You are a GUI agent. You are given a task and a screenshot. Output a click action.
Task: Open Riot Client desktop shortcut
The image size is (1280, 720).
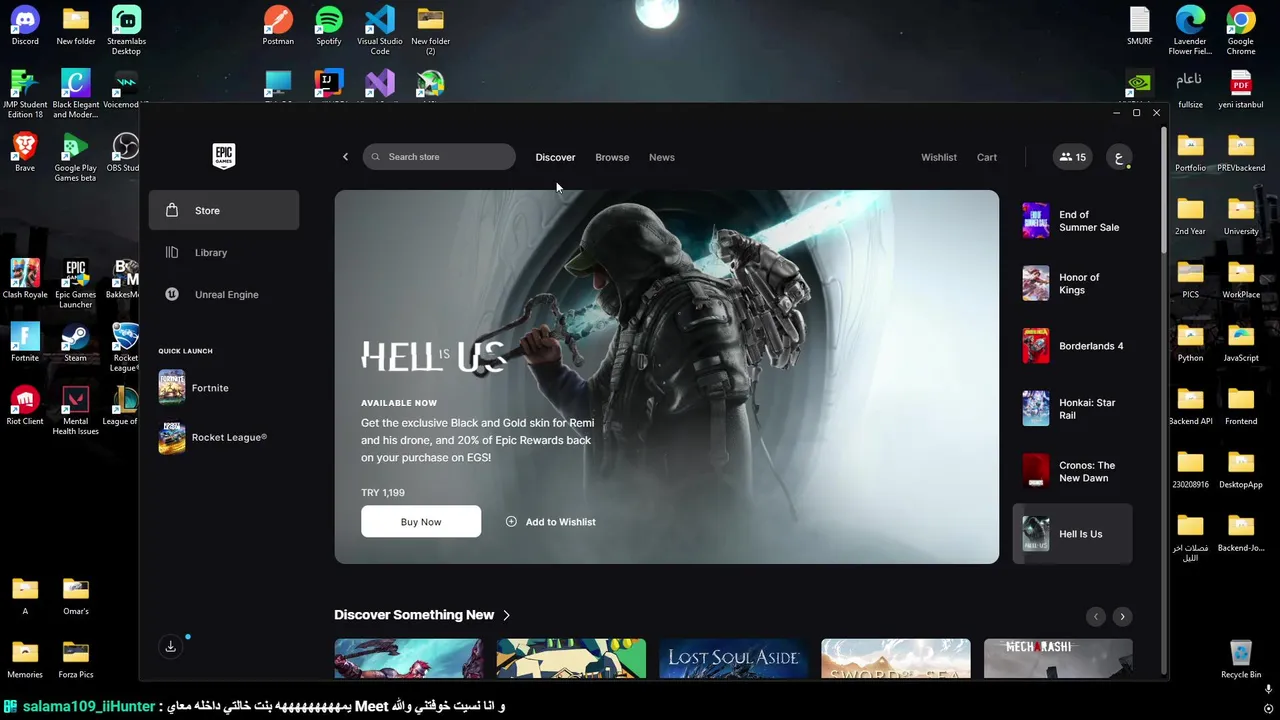pyautogui.click(x=25, y=405)
